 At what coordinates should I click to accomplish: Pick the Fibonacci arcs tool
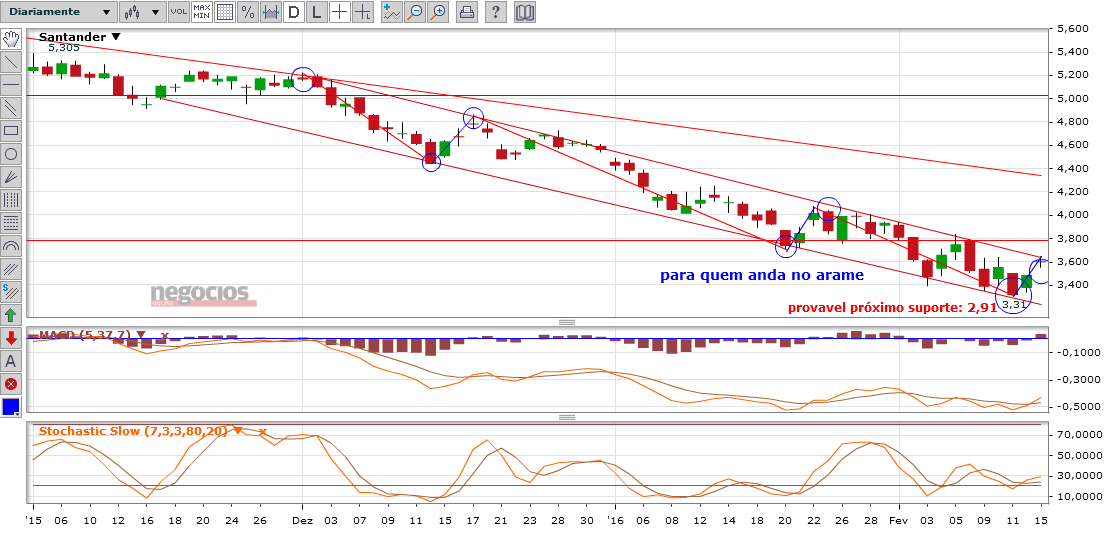click(11, 246)
